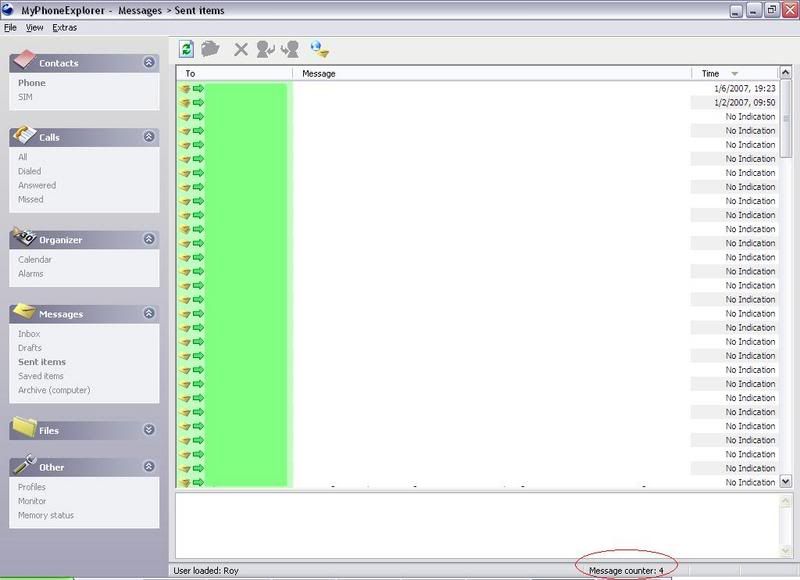Click the green refresh icon in toolbar
This screenshot has width=800, height=580.
pos(187,49)
